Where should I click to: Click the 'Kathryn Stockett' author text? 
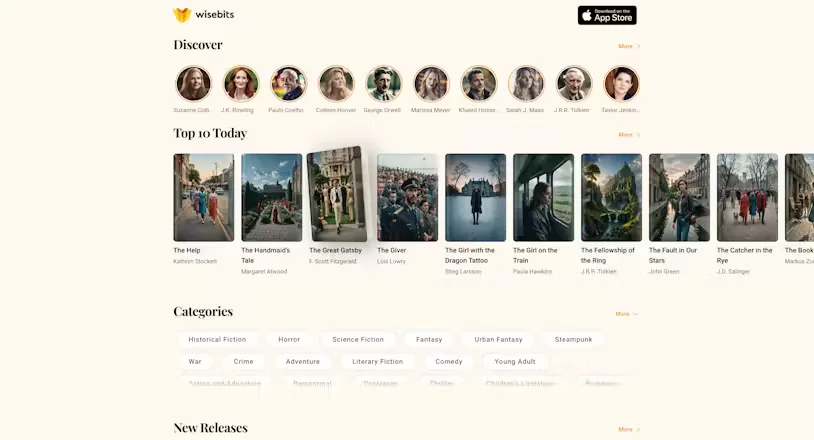pos(195,262)
